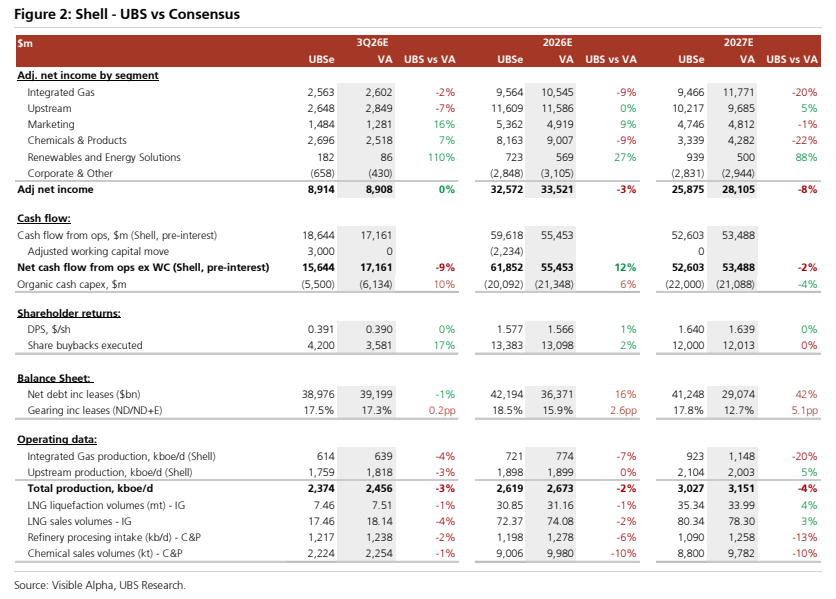Click the cash flow value "18,644"
This screenshot has height=599, width=836.
click(x=318, y=235)
